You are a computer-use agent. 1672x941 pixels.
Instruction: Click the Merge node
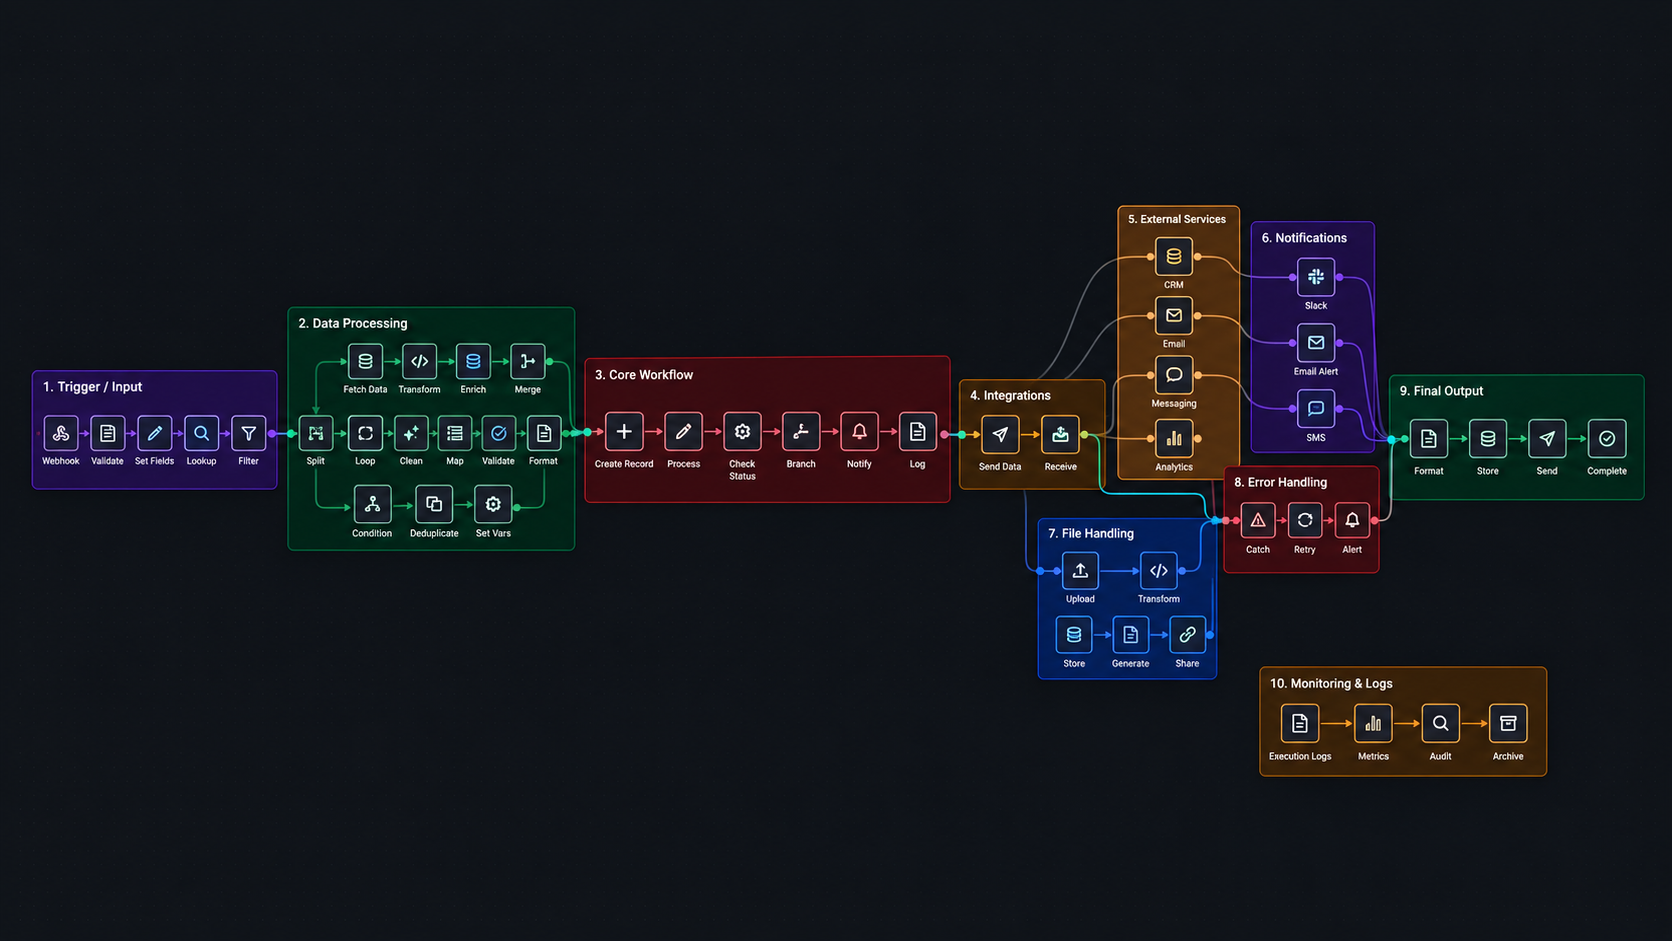click(x=528, y=361)
